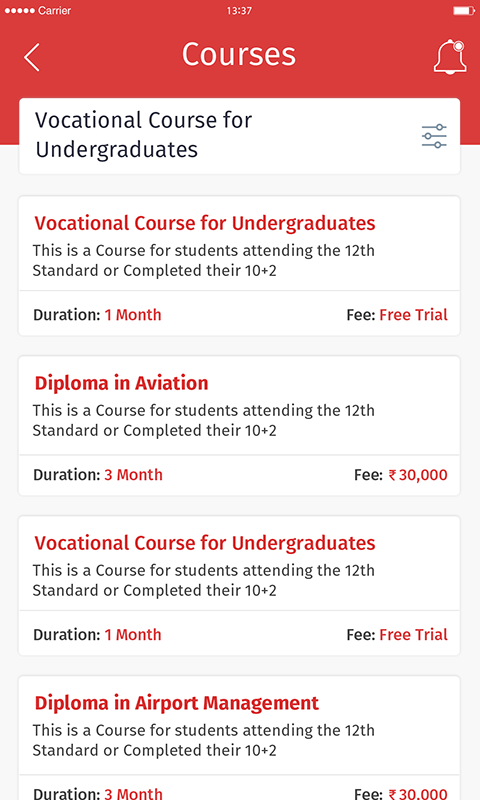Screen dimensions: 480x800
Task: Tap ₹30,000 fee on Diploma in Aviation
Action: [418, 475]
